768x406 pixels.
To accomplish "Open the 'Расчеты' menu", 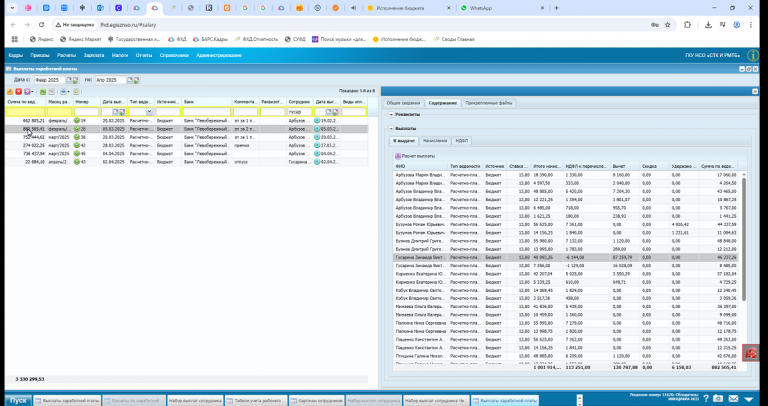I will tap(67, 55).
